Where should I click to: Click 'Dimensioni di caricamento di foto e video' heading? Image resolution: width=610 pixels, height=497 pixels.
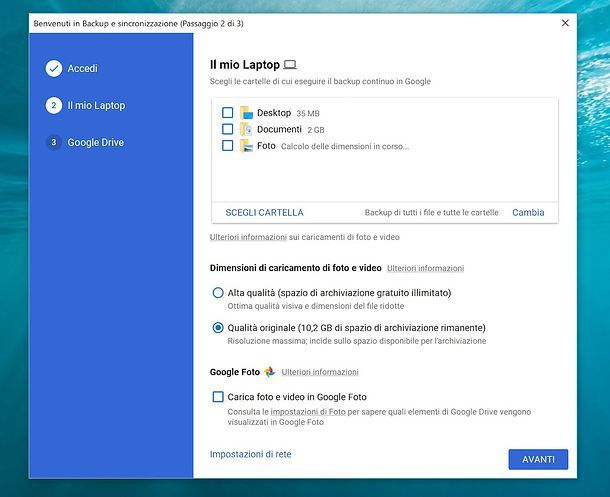click(296, 268)
